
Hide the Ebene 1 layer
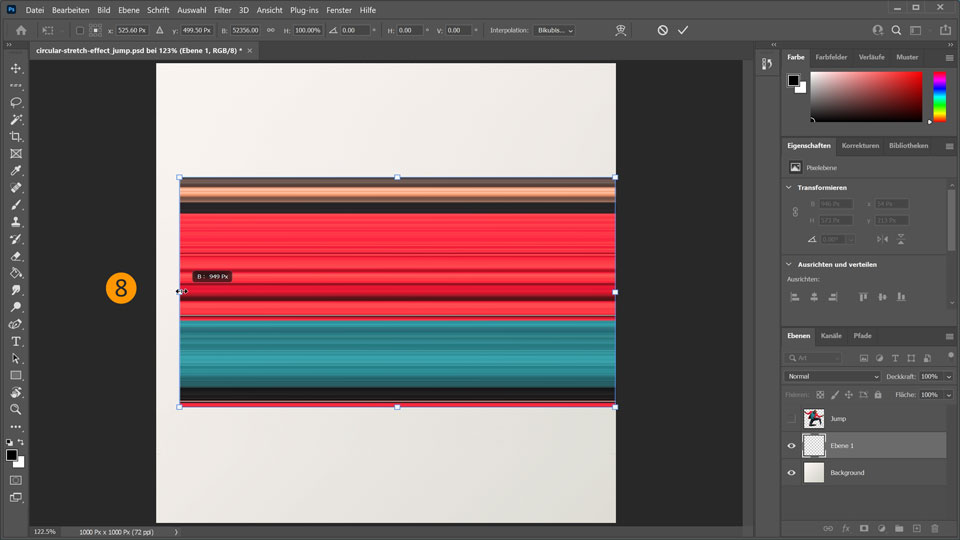(x=792, y=446)
